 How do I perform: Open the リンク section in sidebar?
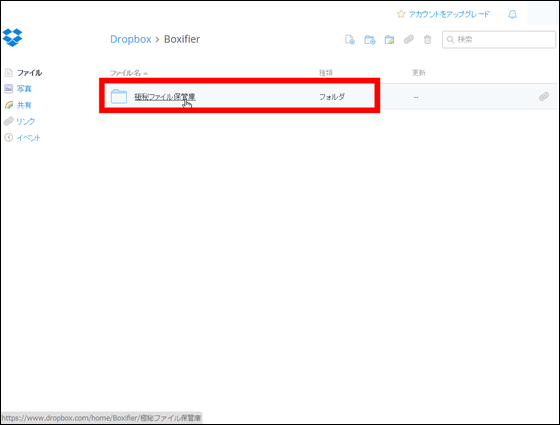pos(26,121)
